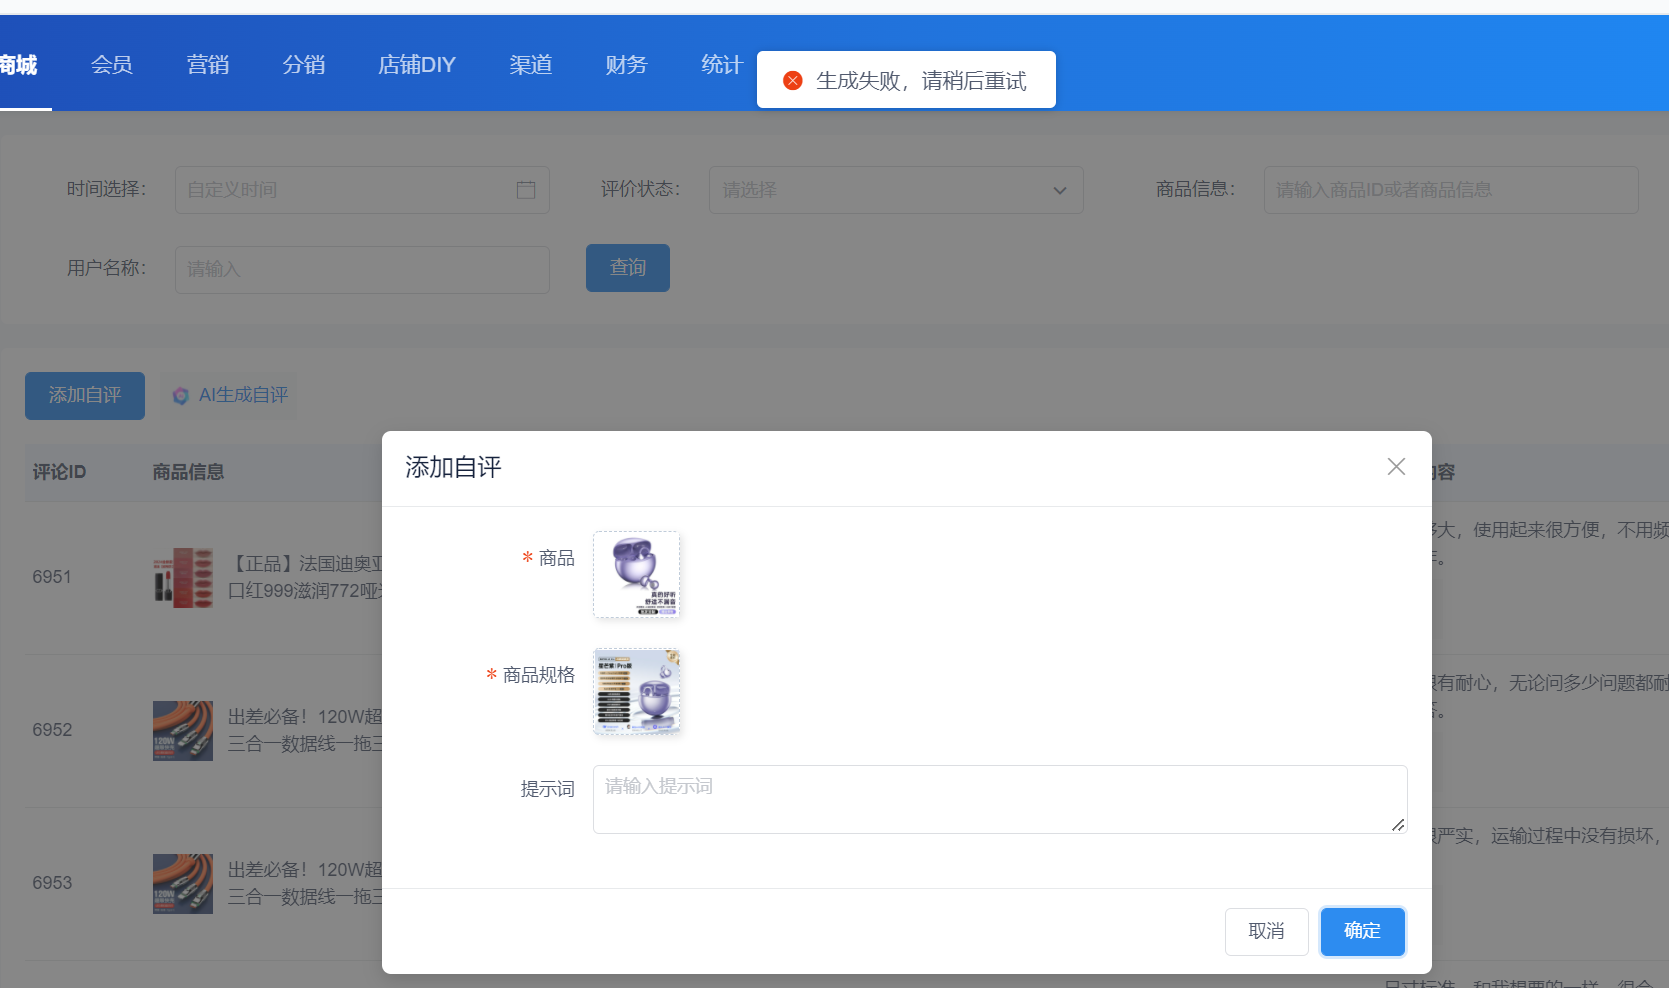Click the calendar icon in 时间选择 field

click(x=526, y=190)
